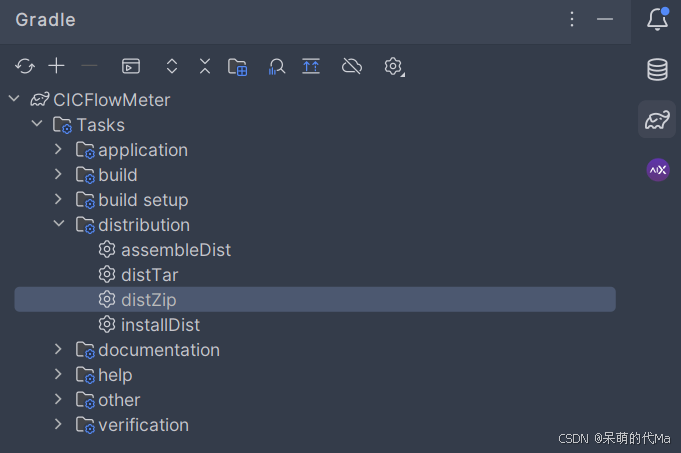This screenshot has height=453, width=681.
Task: Click the verification folder label
Action: tap(143, 425)
